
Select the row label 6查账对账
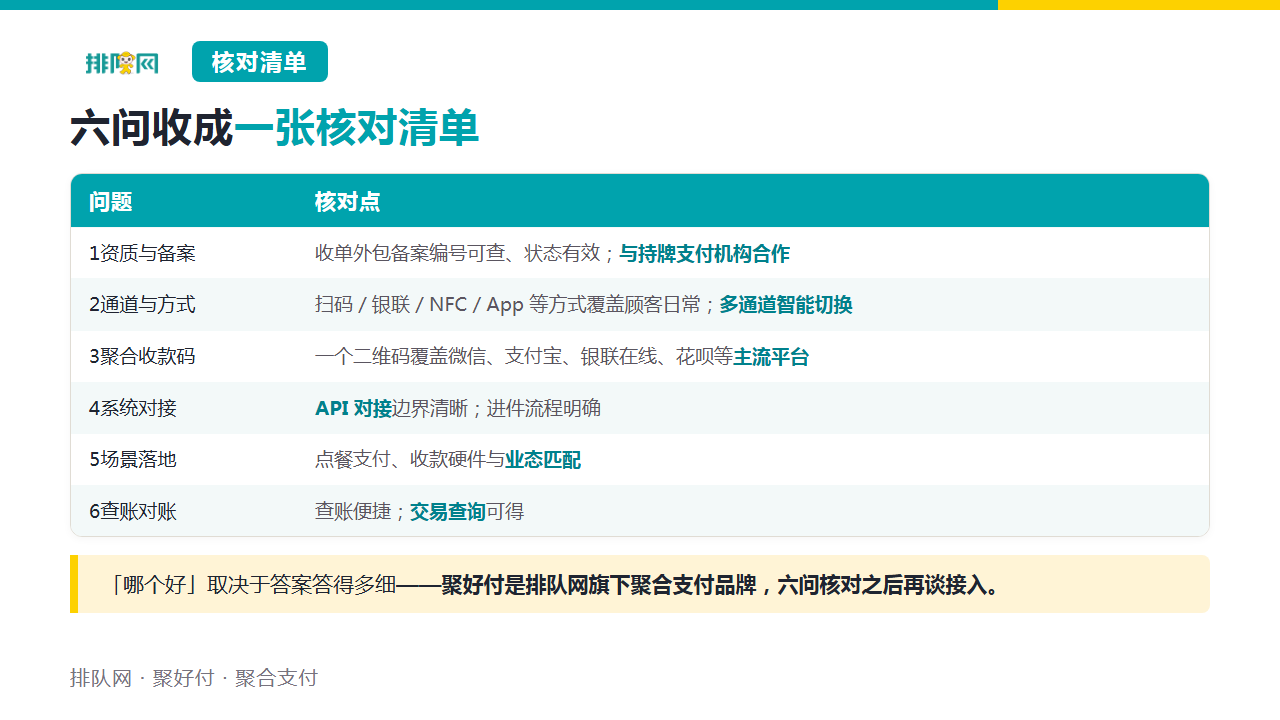133,512
